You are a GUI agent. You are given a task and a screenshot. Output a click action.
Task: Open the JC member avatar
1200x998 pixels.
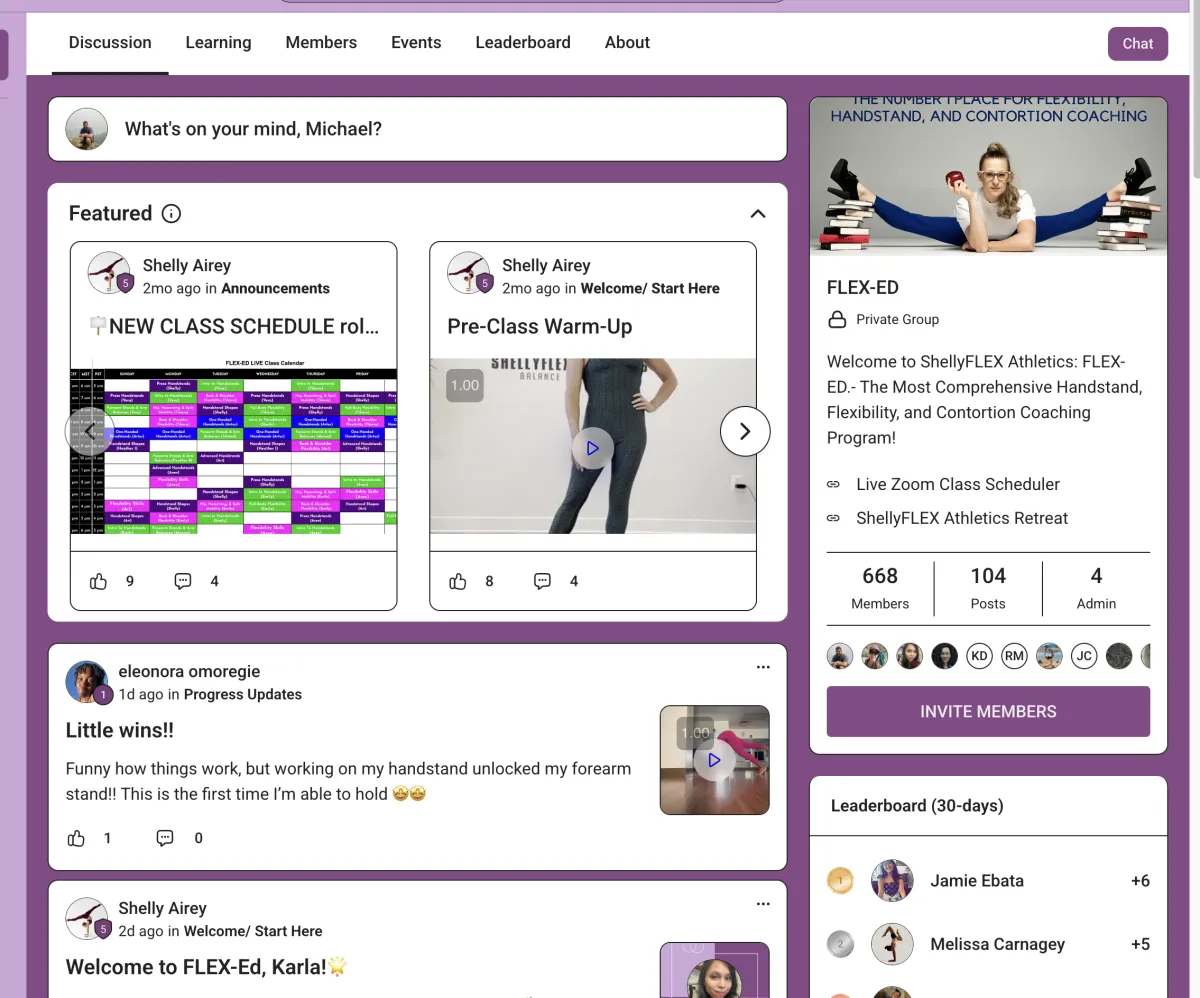tap(1084, 656)
